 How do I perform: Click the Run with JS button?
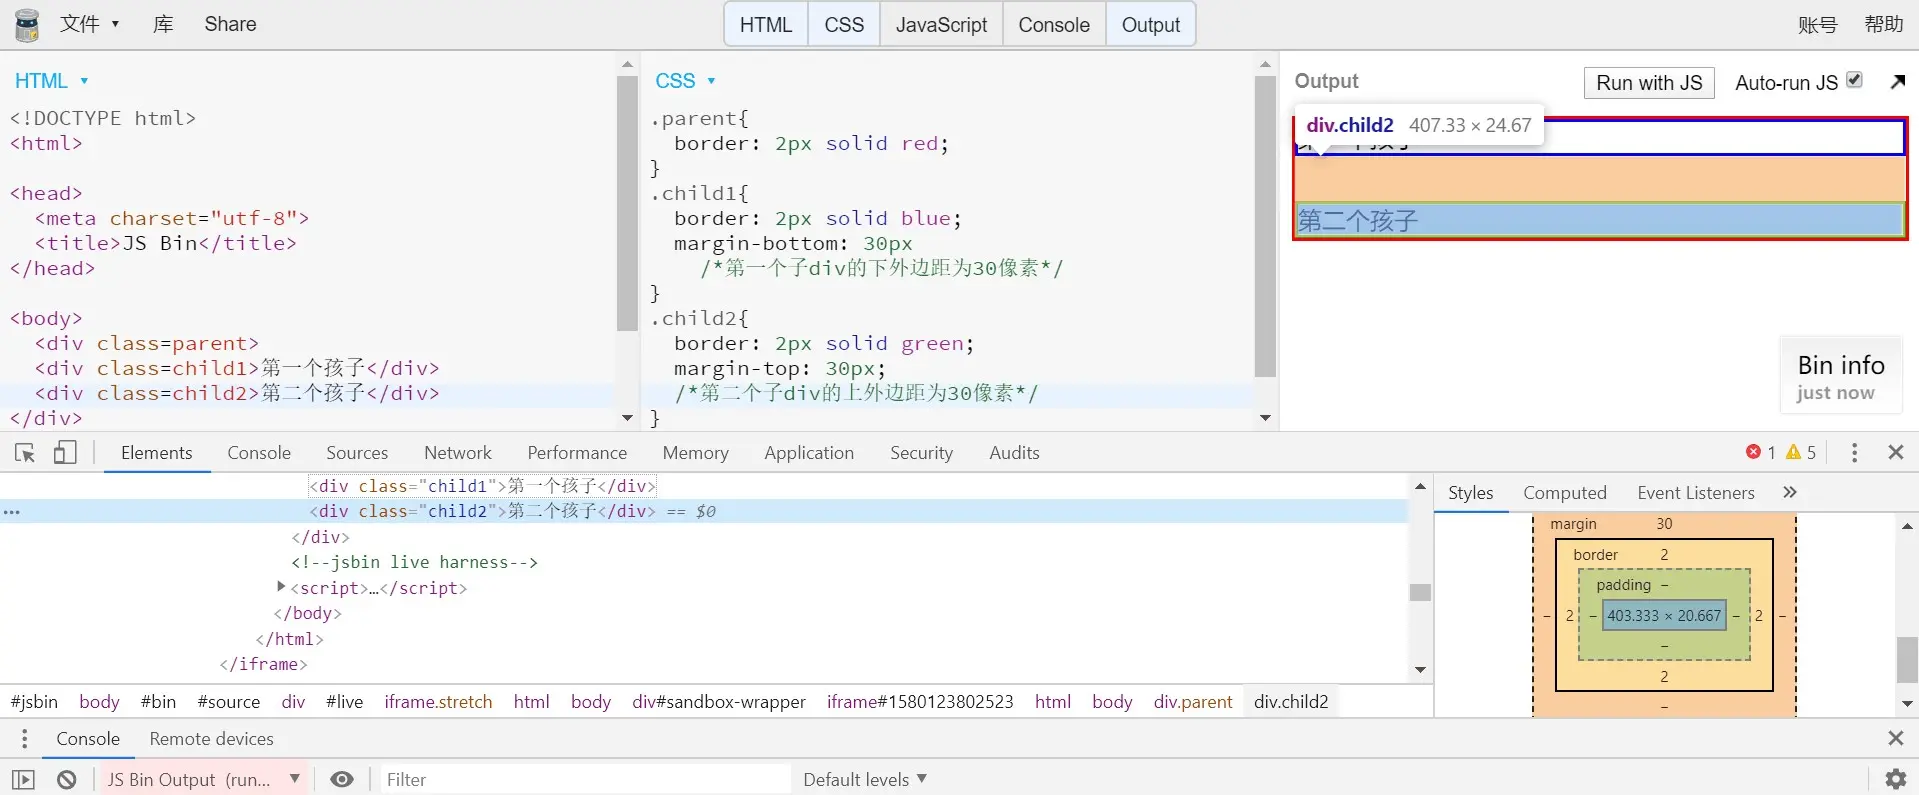tap(1649, 83)
